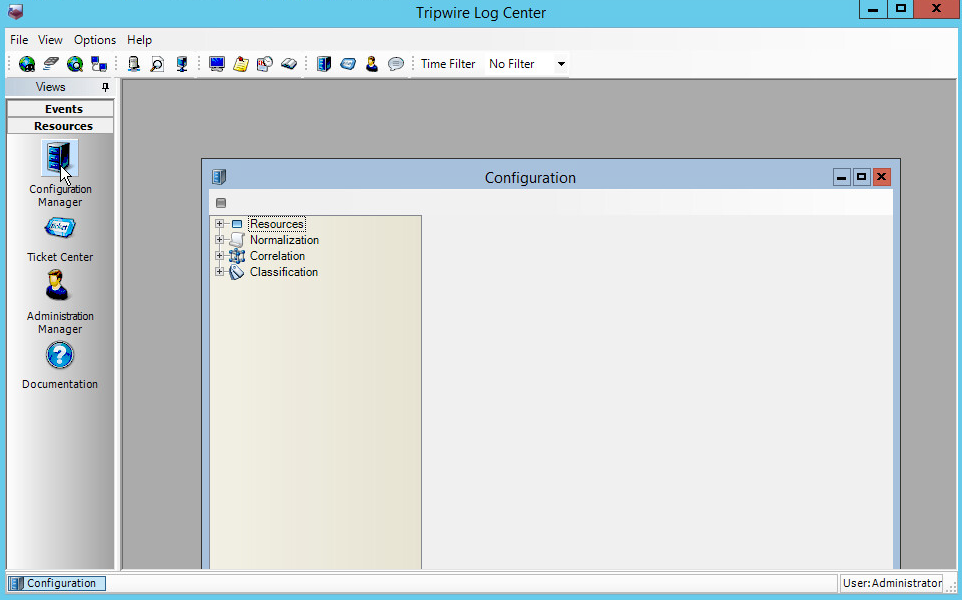Click the monitor screen toolbar icon
The width and height of the screenshot is (962, 600).
click(x=217, y=64)
